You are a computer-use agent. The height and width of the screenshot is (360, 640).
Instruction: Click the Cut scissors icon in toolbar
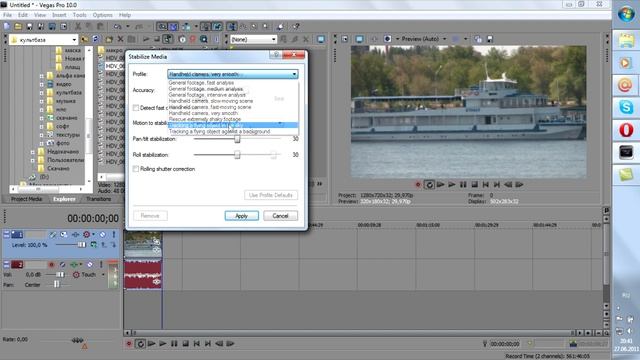pyautogui.click(x=78, y=27)
